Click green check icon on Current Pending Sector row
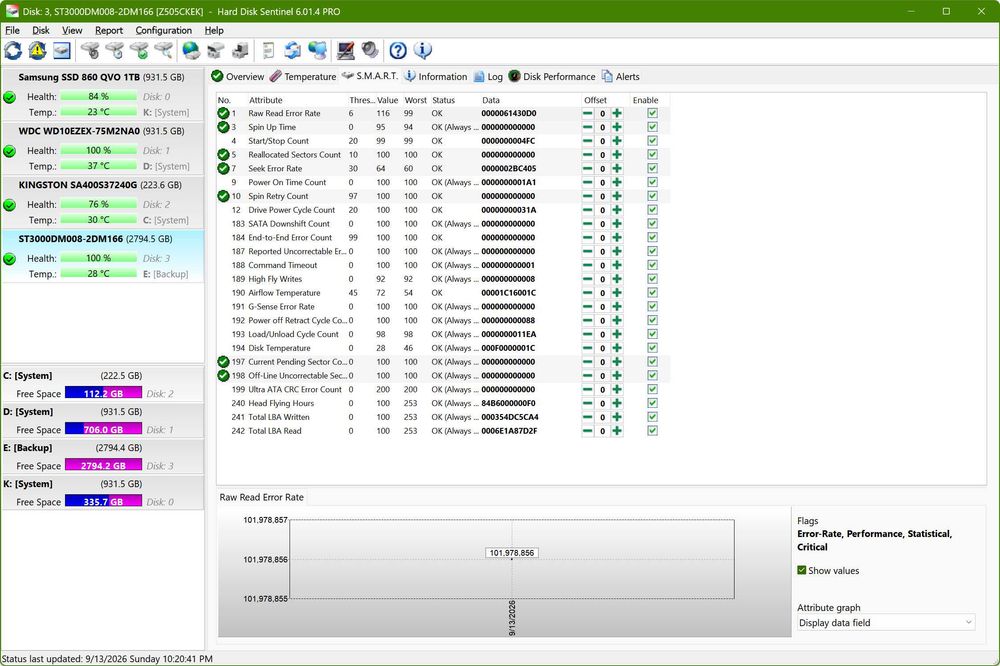Screen dimensions: 1000x666 223,362
